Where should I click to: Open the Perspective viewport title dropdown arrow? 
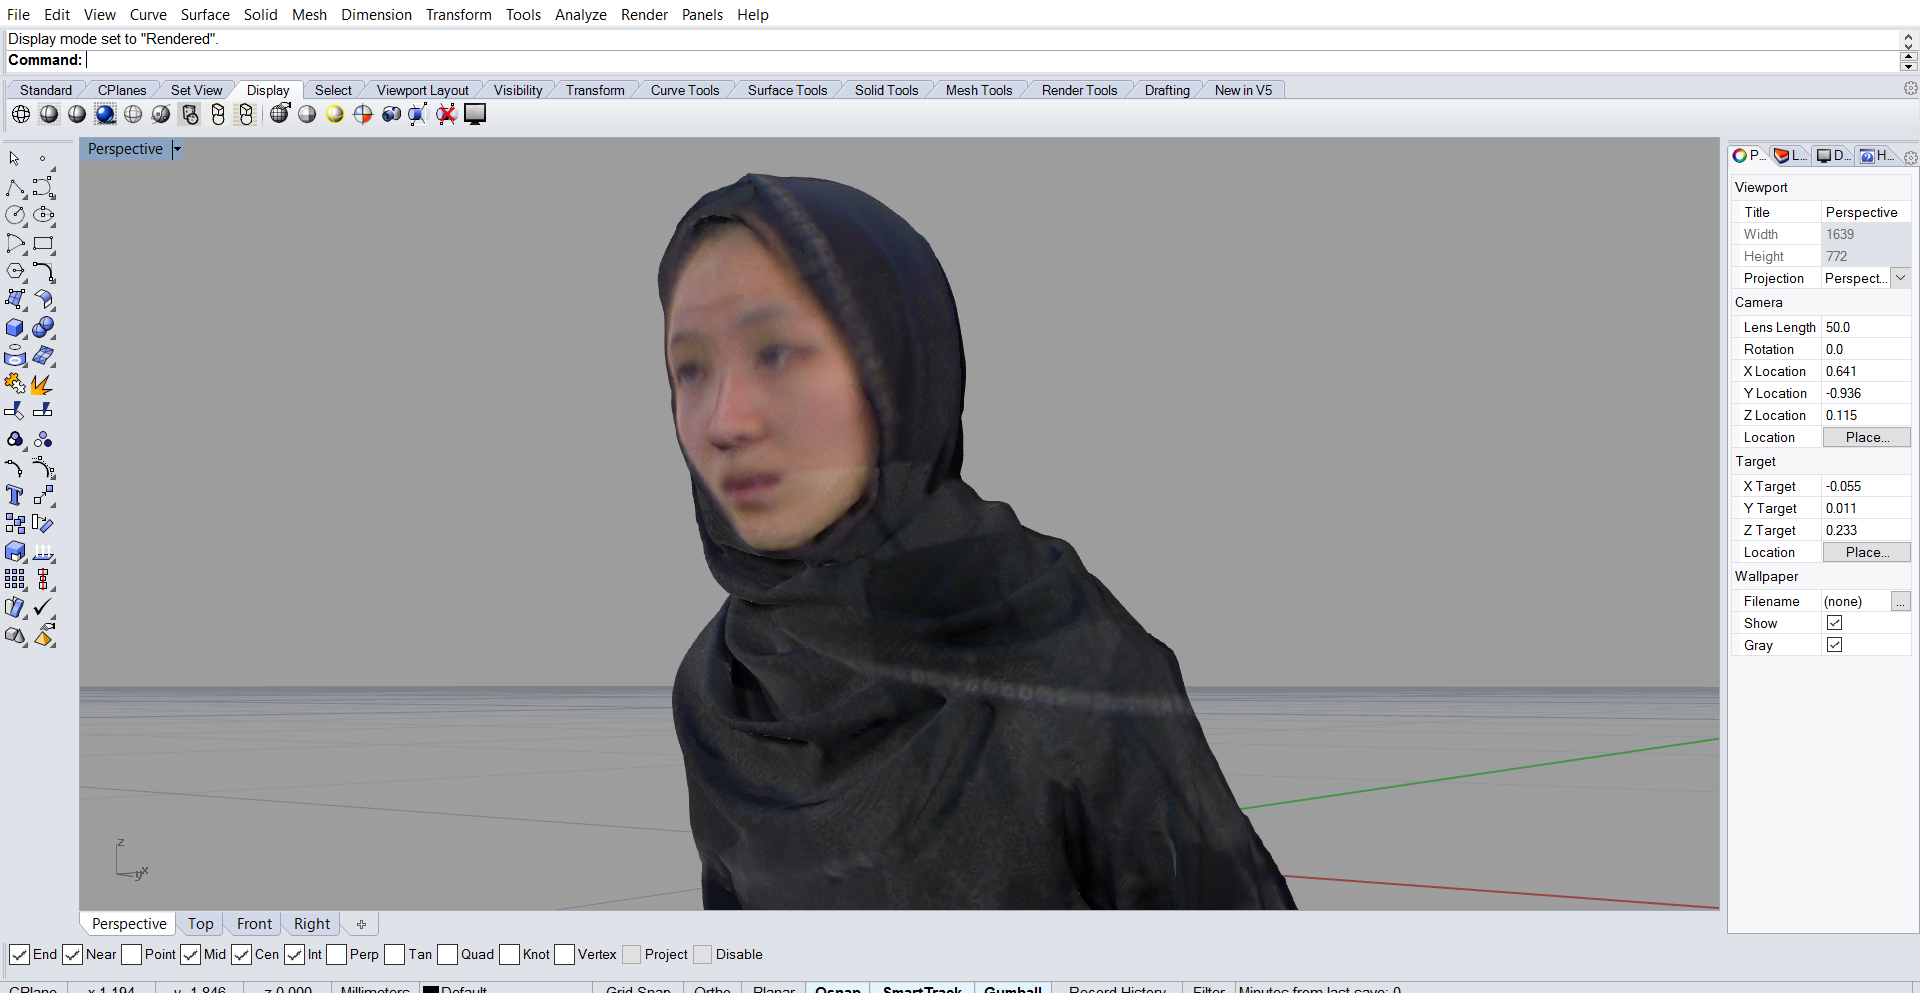tap(177, 149)
